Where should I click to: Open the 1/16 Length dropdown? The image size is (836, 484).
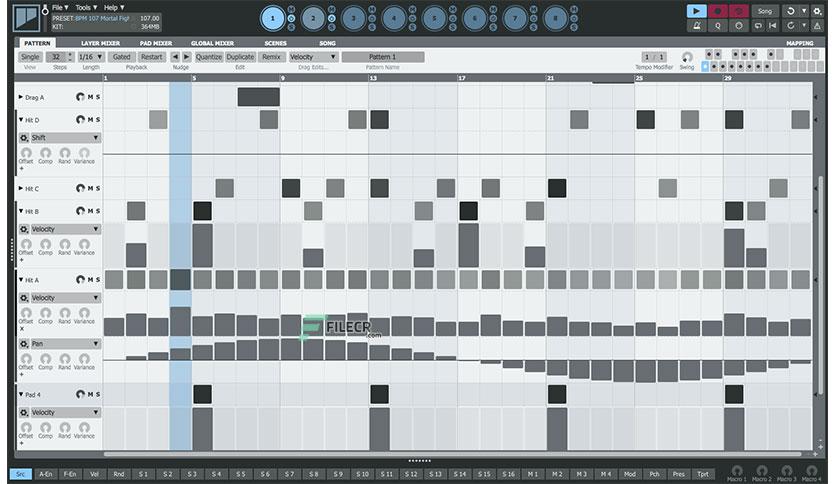[91, 57]
